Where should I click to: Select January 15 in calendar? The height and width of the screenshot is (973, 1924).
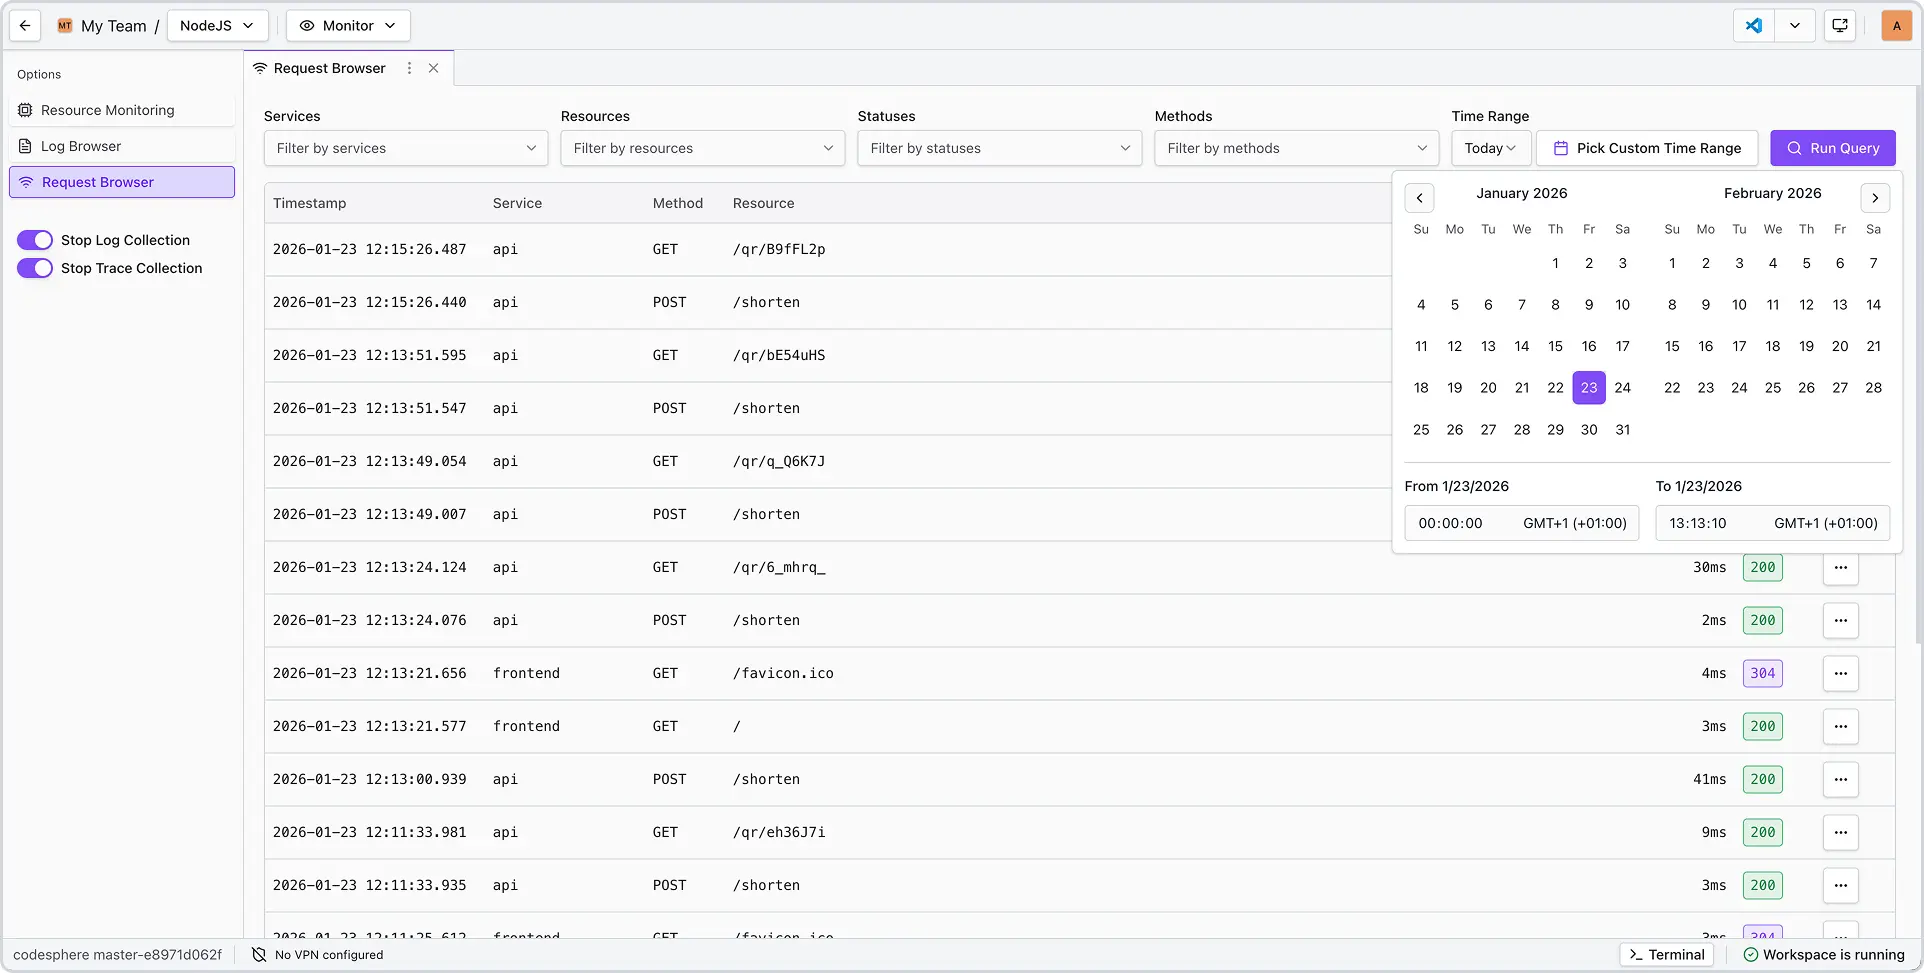(1555, 346)
